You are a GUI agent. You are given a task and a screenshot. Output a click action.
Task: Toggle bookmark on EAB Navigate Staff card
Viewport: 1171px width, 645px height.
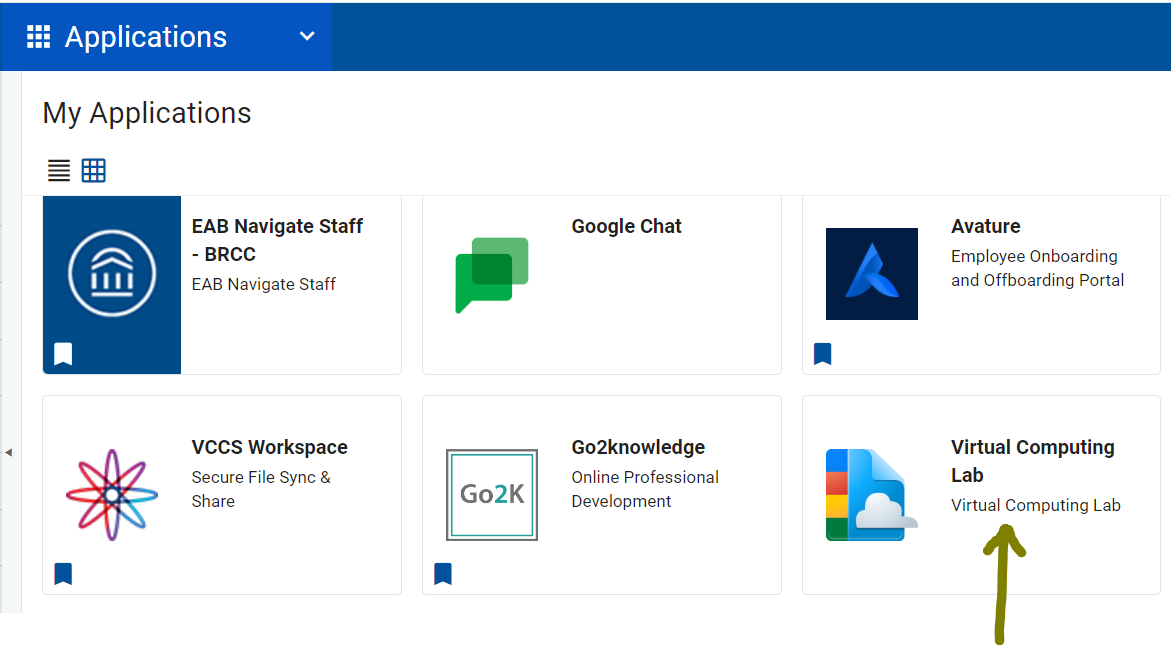63,353
